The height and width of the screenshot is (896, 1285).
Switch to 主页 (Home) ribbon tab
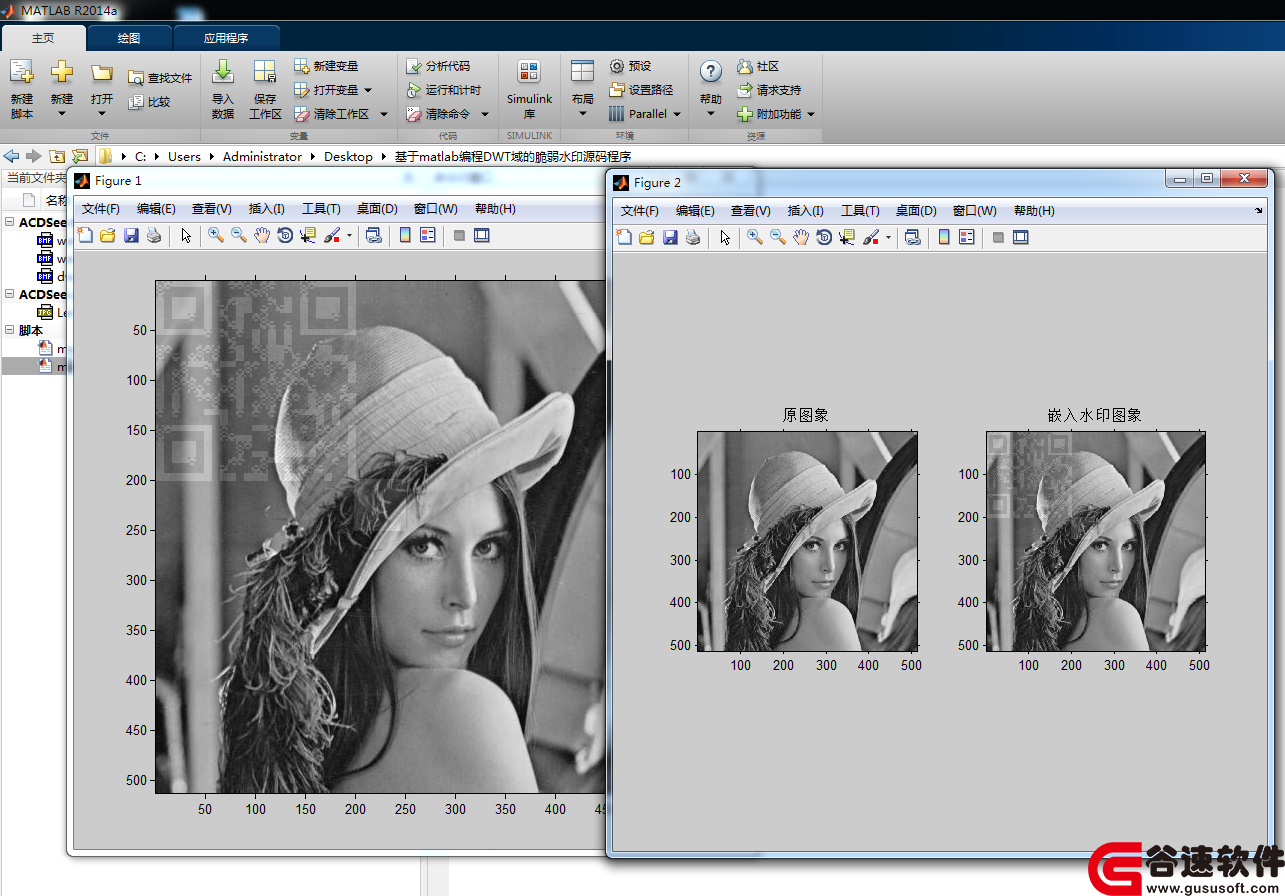[x=43, y=38]
